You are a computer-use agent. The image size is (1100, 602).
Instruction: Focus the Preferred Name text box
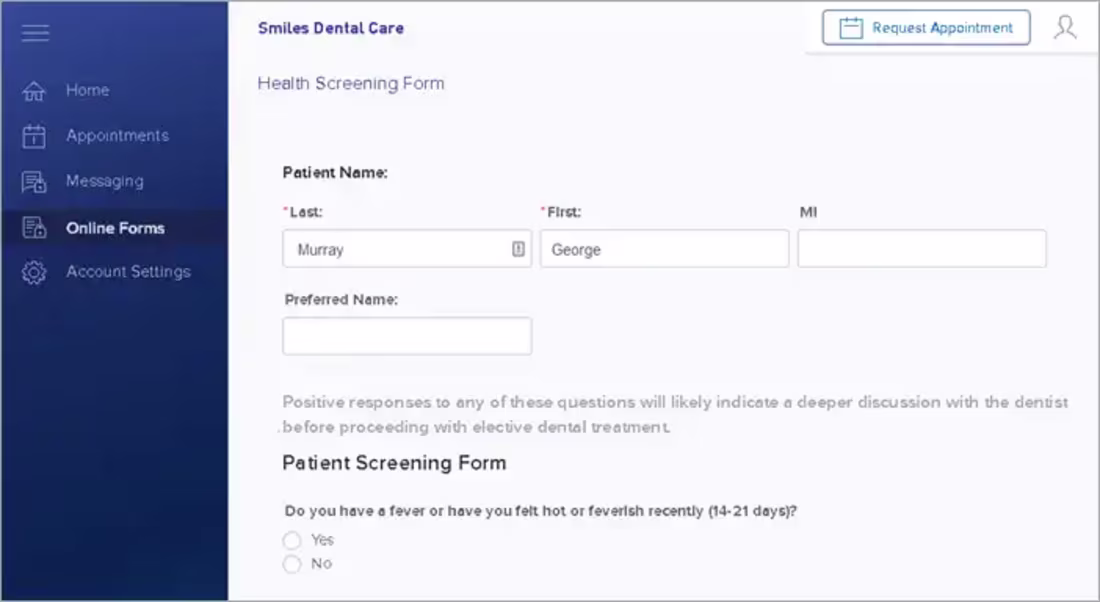point(406,335)
